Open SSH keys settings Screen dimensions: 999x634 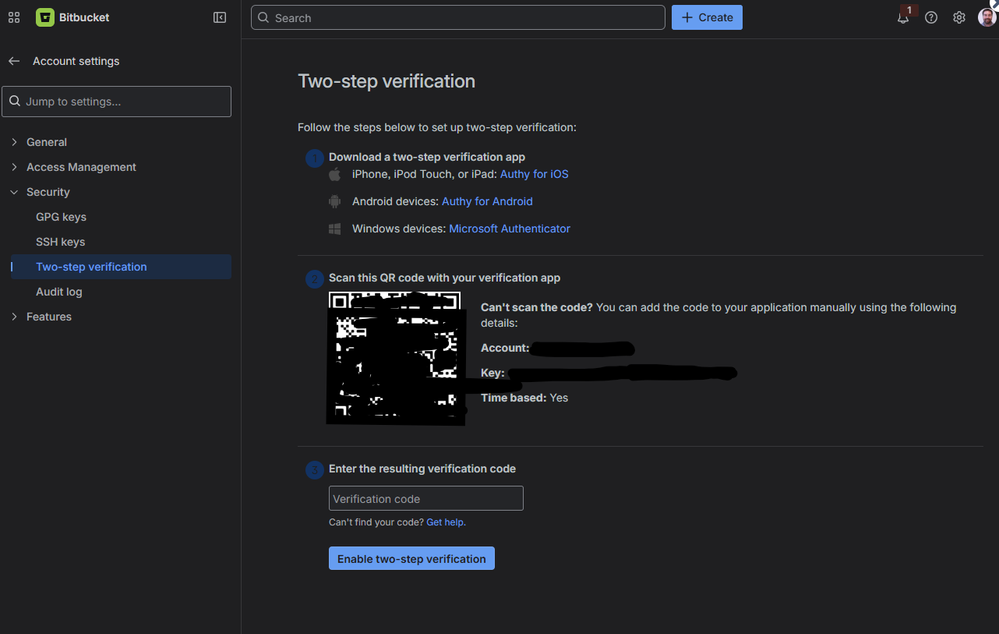(61, 241)
